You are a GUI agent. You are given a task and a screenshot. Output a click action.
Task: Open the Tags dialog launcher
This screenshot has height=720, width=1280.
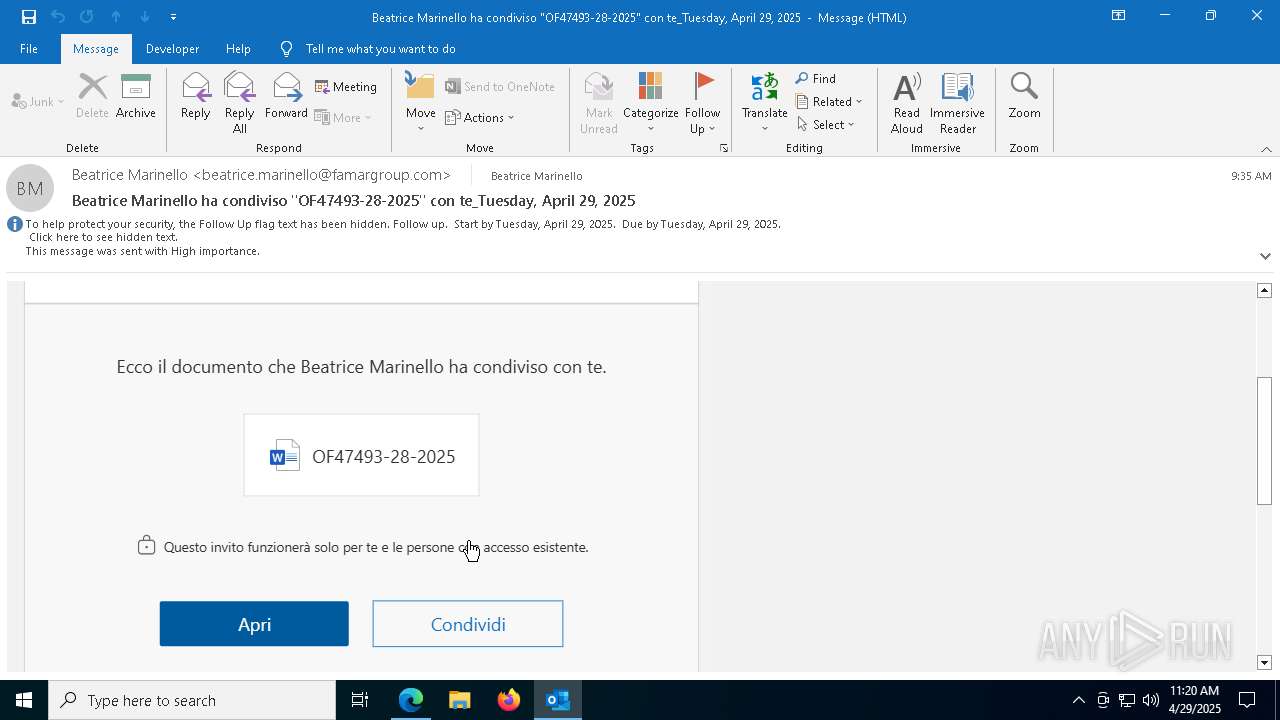(x=724, y=148)
